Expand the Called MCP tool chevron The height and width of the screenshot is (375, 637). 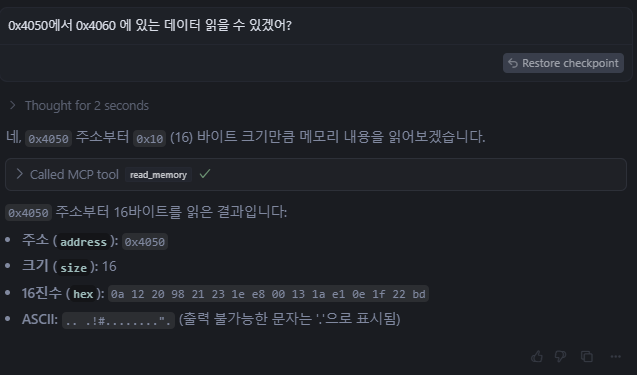click(x=19, y=174)
